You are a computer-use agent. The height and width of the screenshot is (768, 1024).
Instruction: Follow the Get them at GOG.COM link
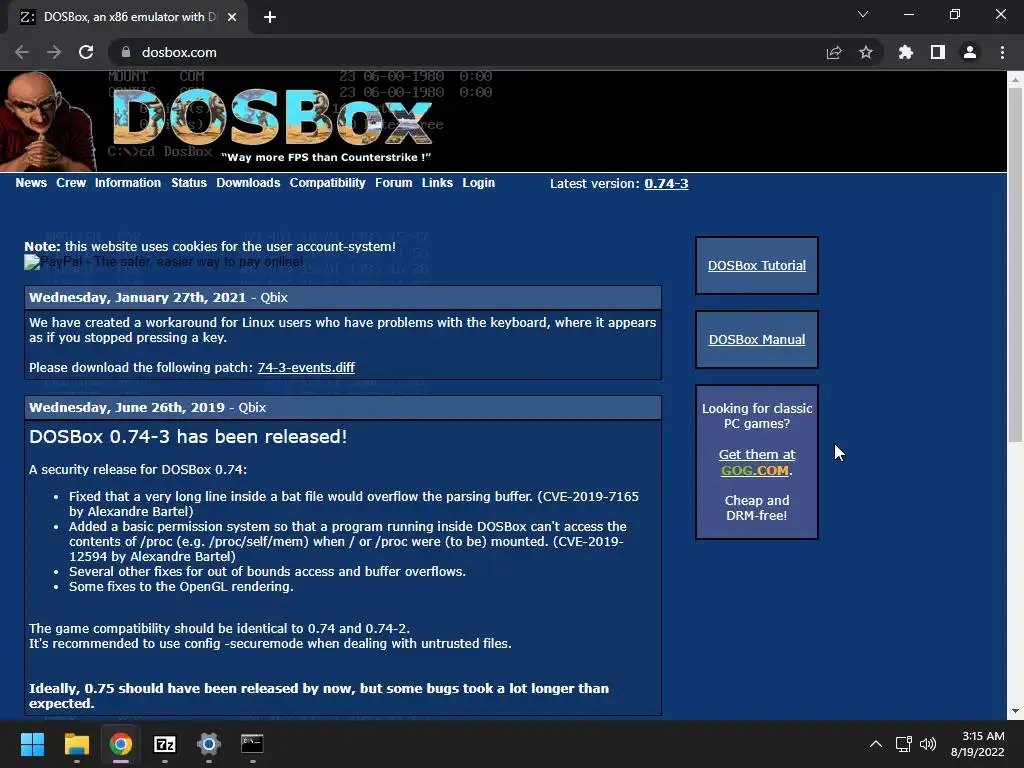tap(757, 462)
